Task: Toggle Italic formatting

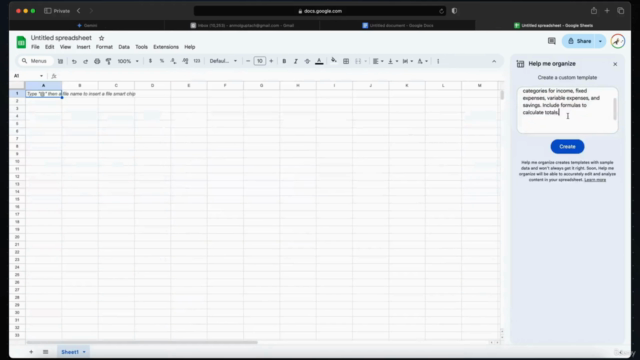Action: (x=296, y=61)
